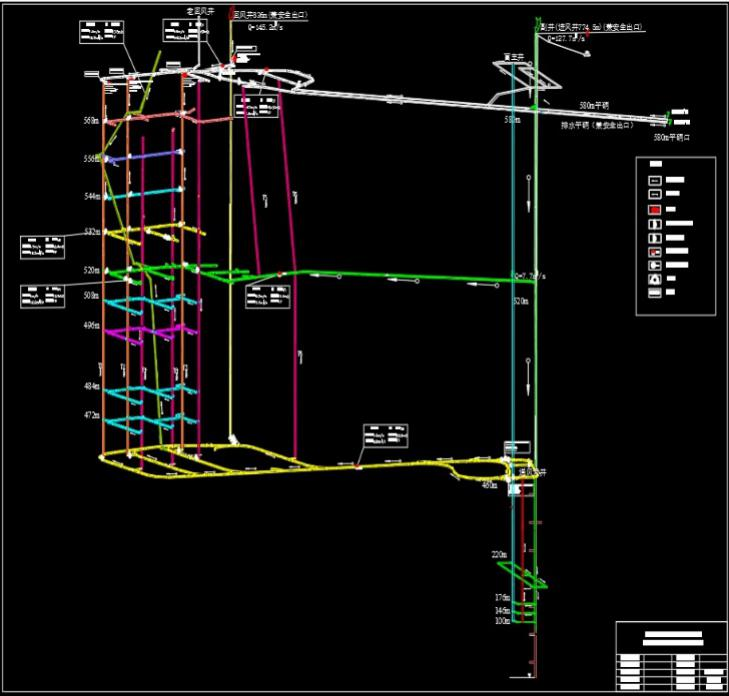729x696 pixels.
Task: Click the "484m" level label
Action: [x=92, y=385]
